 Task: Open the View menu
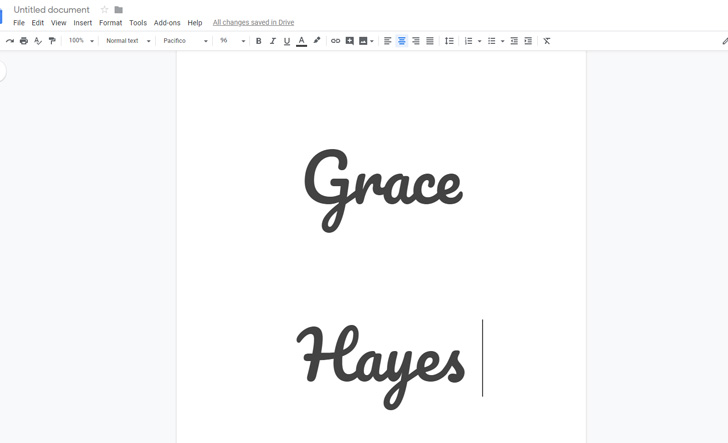tap(58, 23)
